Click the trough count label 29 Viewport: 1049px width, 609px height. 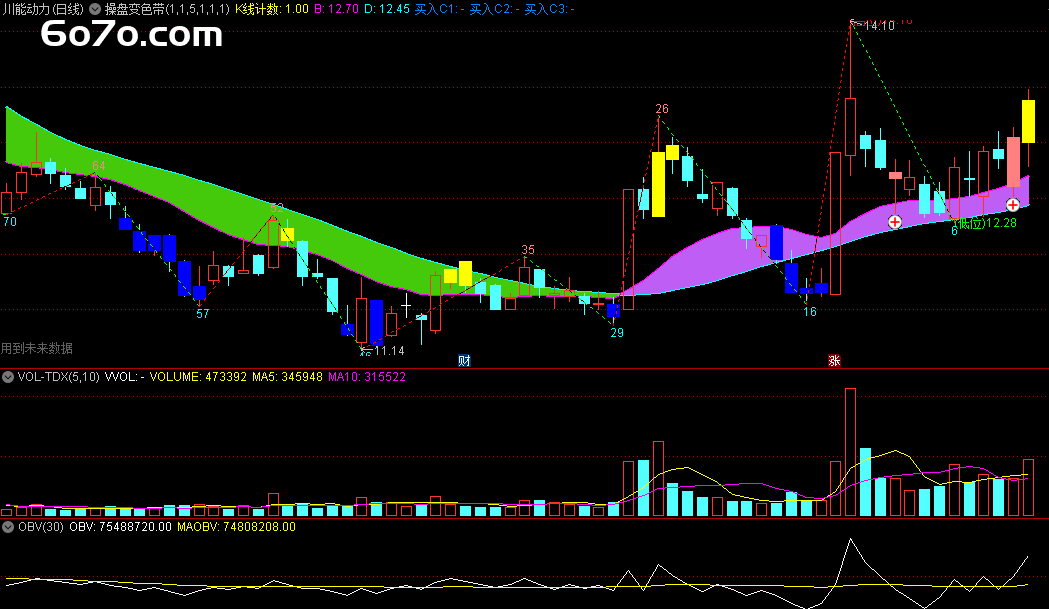617,333
